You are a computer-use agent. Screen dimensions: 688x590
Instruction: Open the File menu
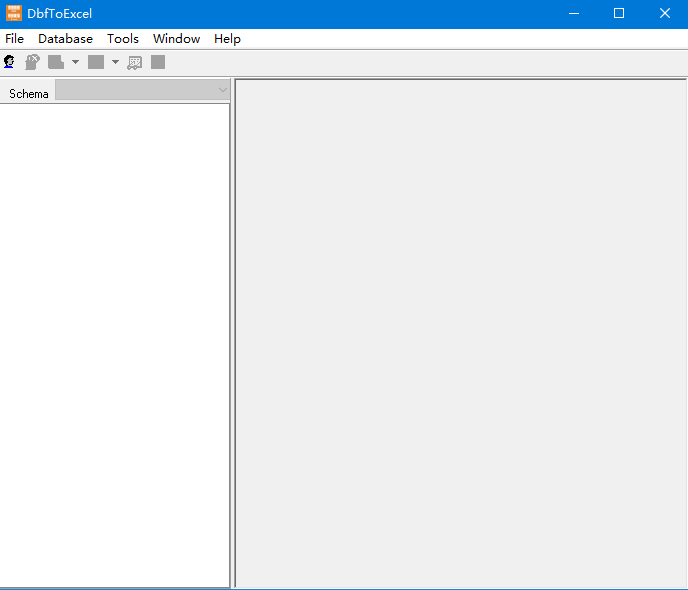[x=14, y=39]
